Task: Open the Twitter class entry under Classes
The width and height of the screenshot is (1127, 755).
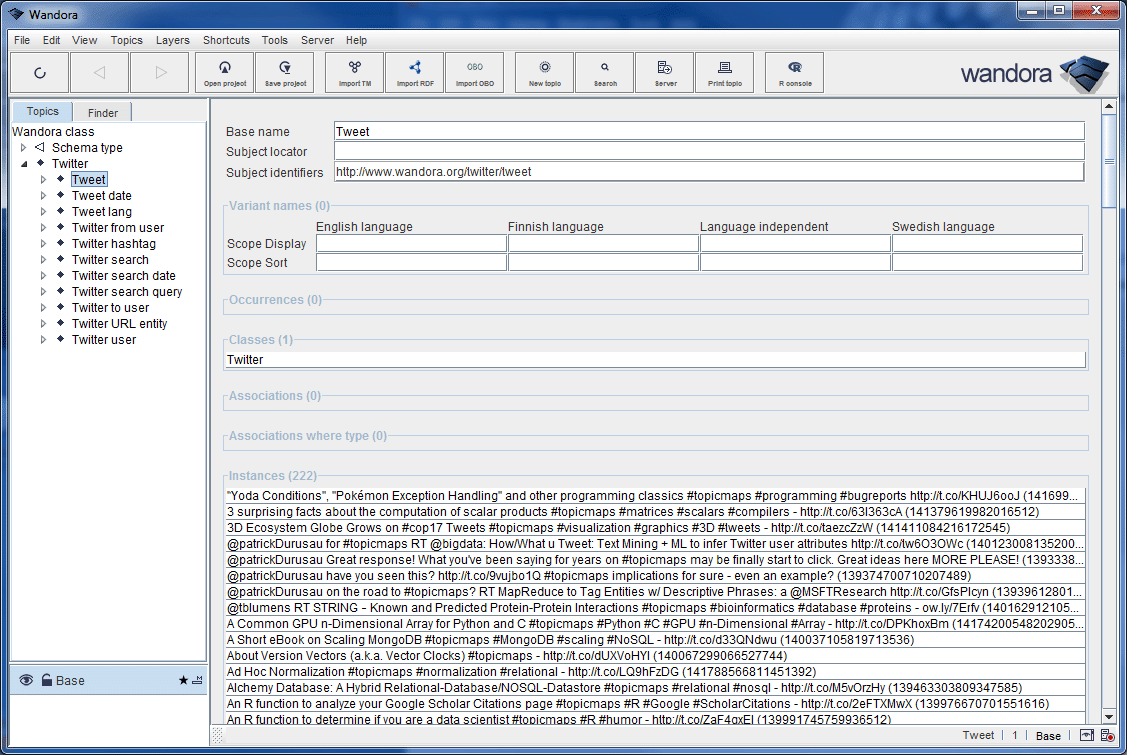Action: click(655, 360)
